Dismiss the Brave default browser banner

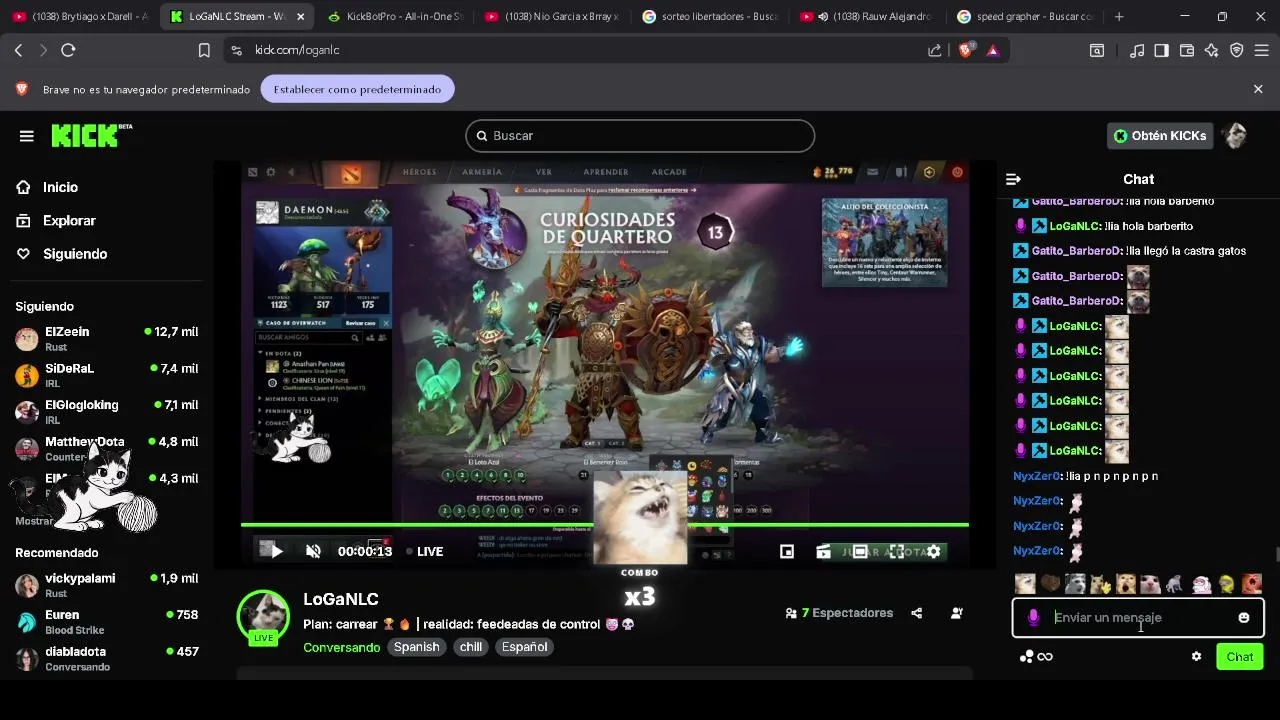tap(1258, 89)
